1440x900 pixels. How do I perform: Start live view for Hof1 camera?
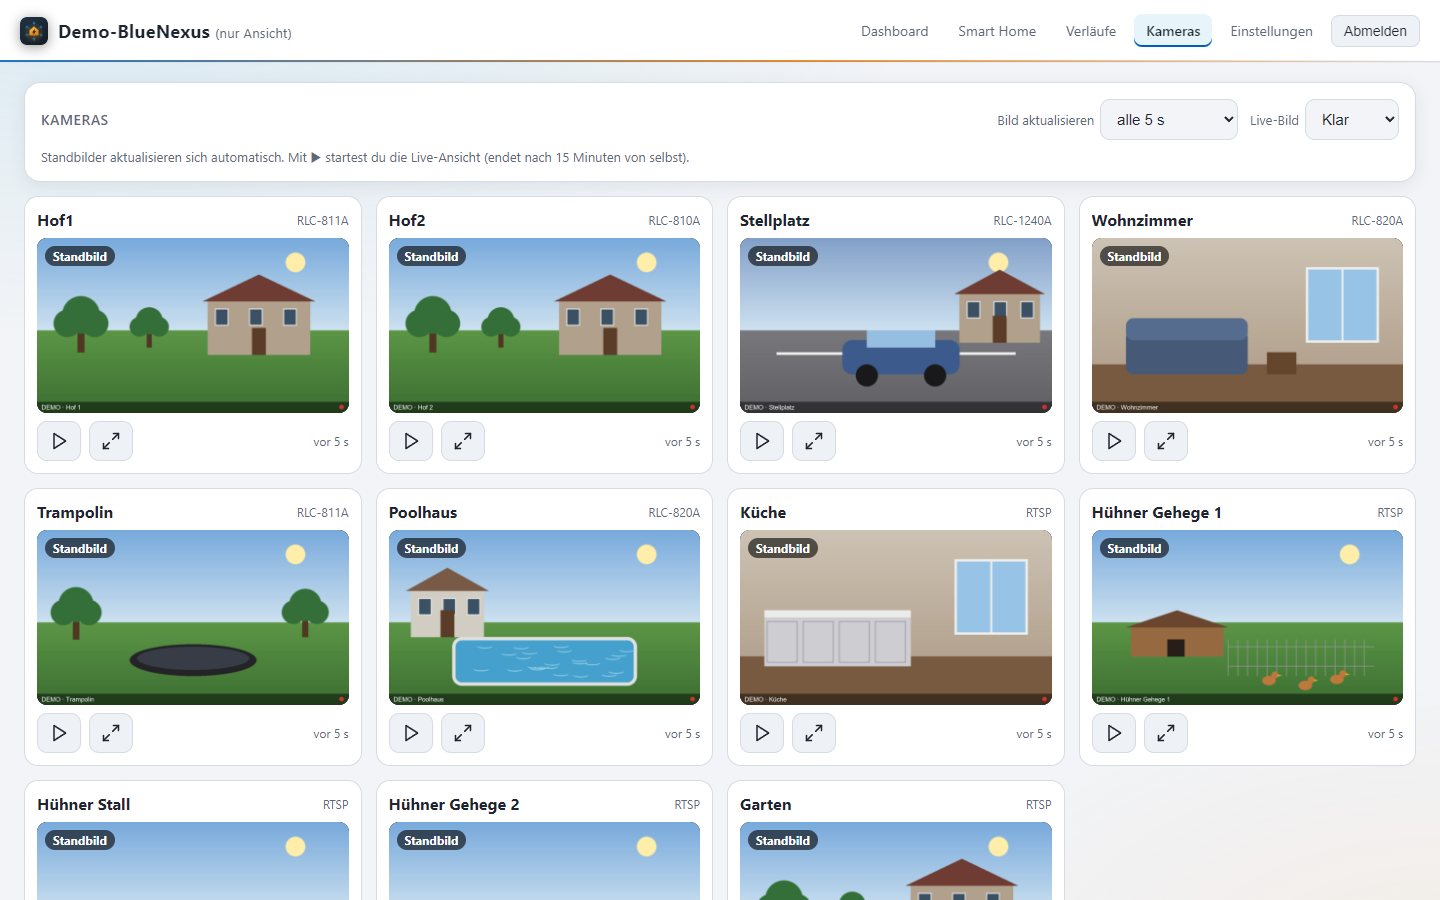[59, 441]
